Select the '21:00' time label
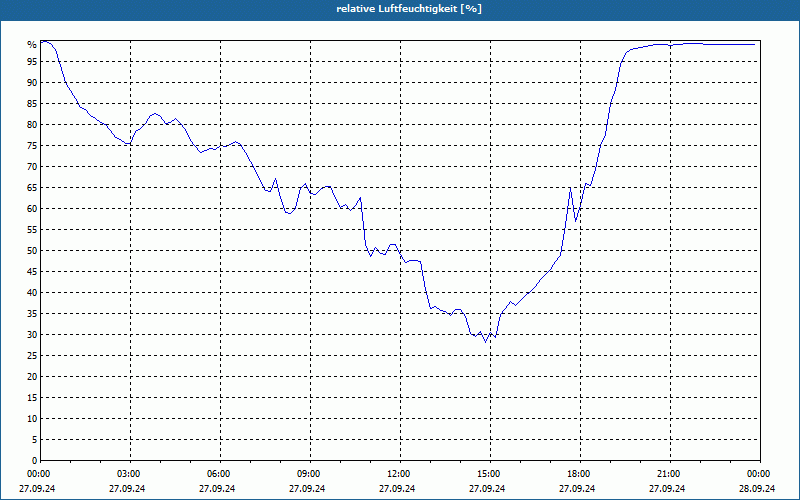 click(x=667, y=474)
